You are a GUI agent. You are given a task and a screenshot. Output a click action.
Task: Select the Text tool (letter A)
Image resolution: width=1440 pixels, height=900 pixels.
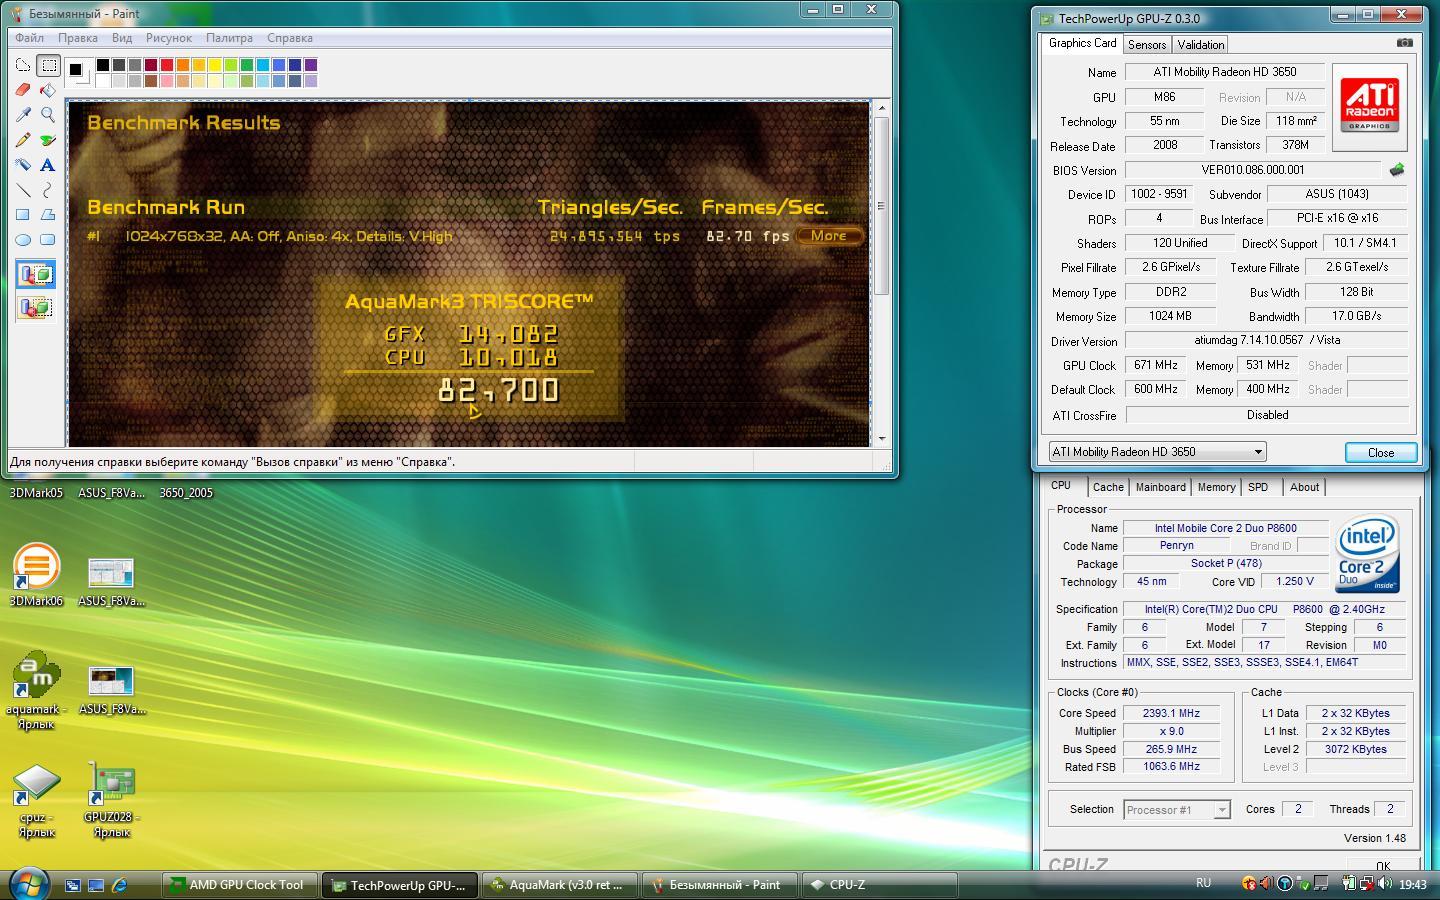(x=48, y=165)
